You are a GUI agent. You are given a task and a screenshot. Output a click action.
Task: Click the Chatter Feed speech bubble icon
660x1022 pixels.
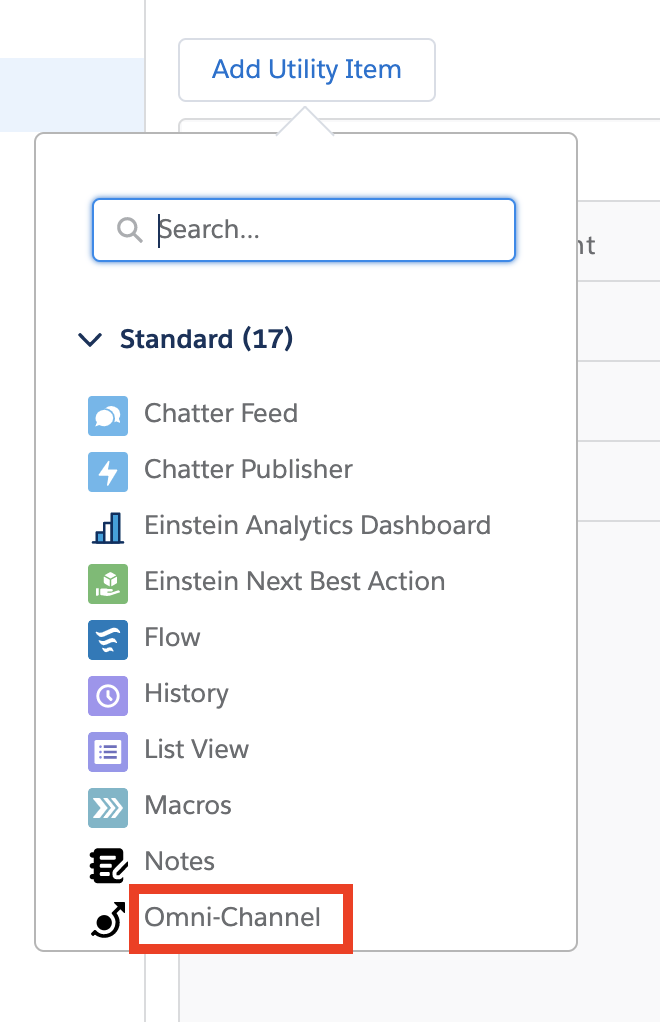click(108, 414)
